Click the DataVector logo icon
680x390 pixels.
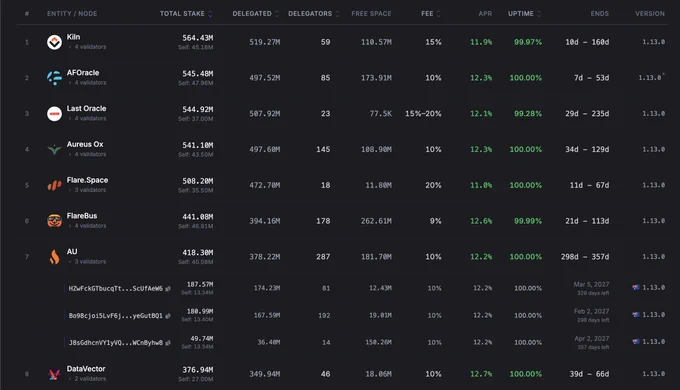[x=54, y=374]
